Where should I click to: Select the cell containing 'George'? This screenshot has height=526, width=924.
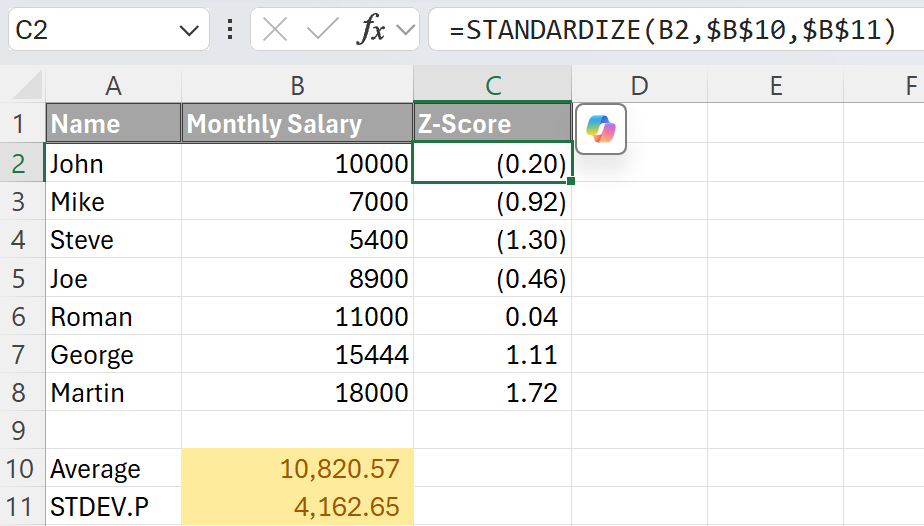[113, 355]
